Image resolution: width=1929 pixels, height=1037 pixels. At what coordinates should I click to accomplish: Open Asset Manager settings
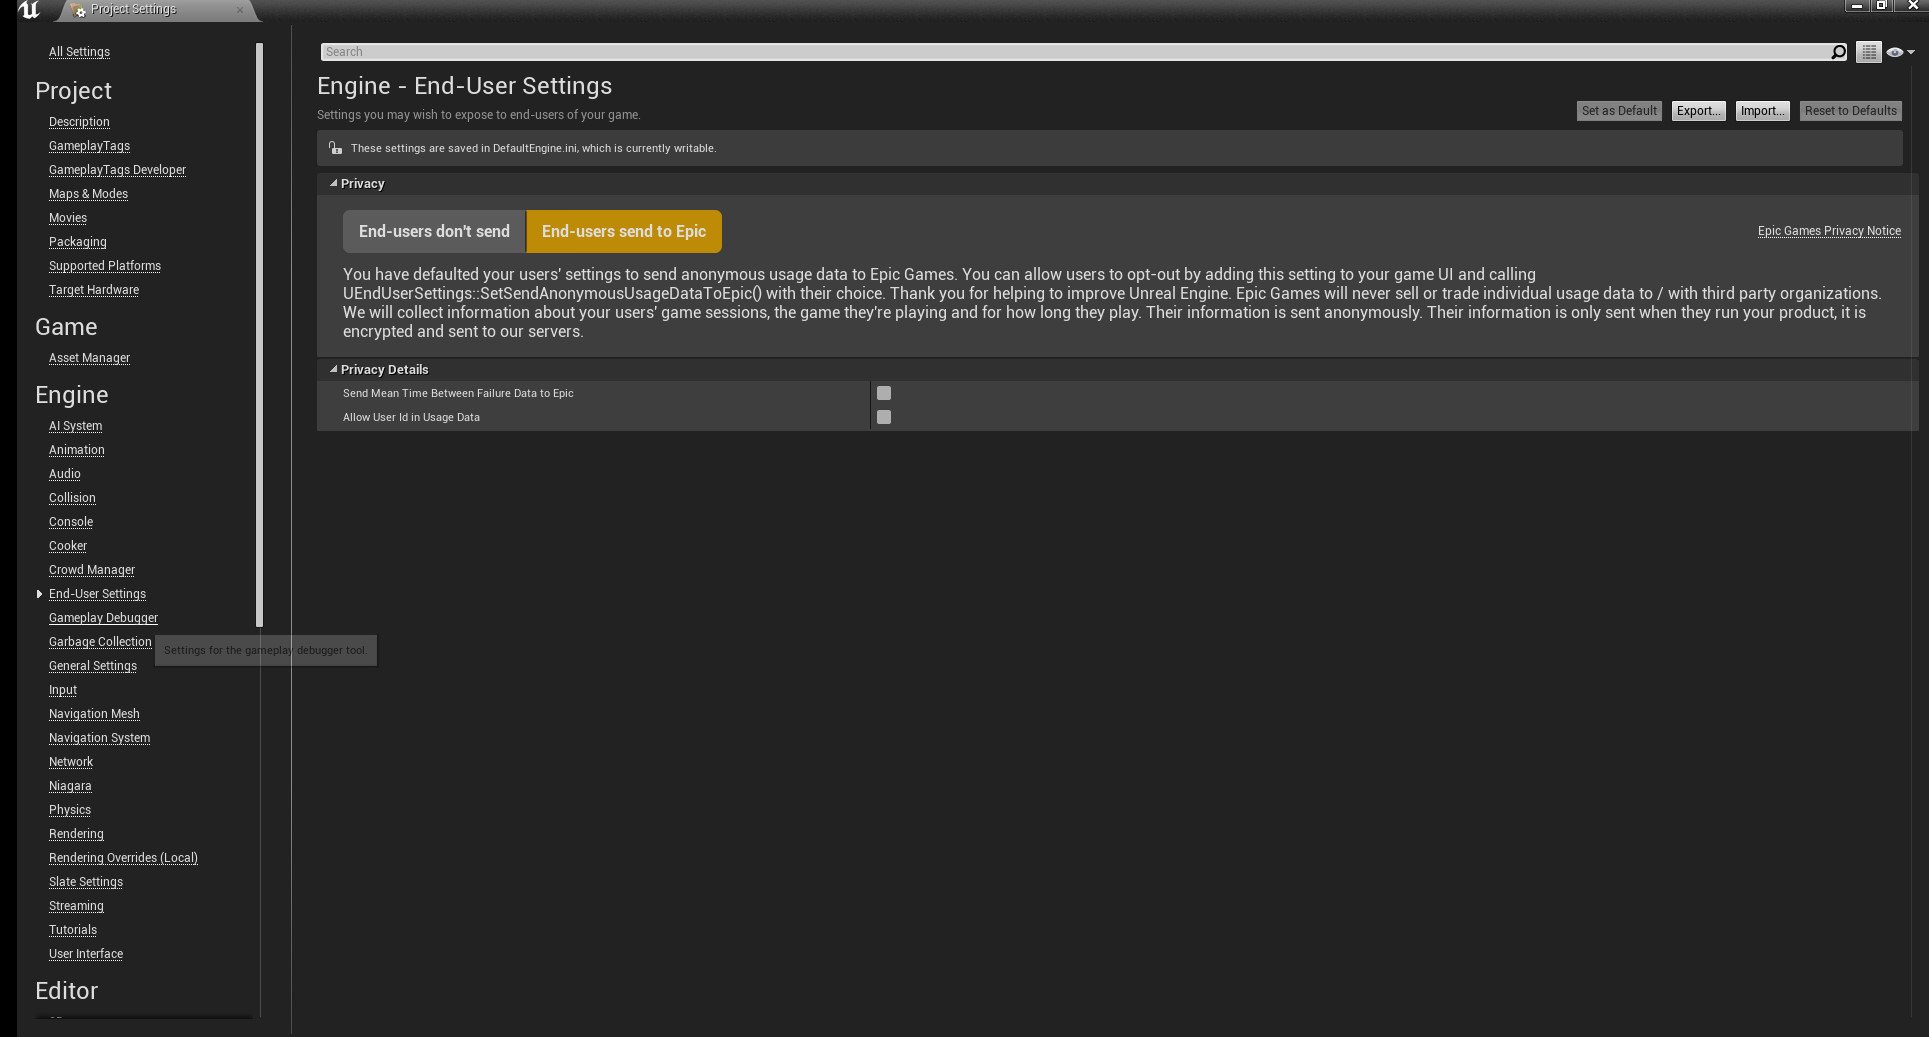click(89, 358)
